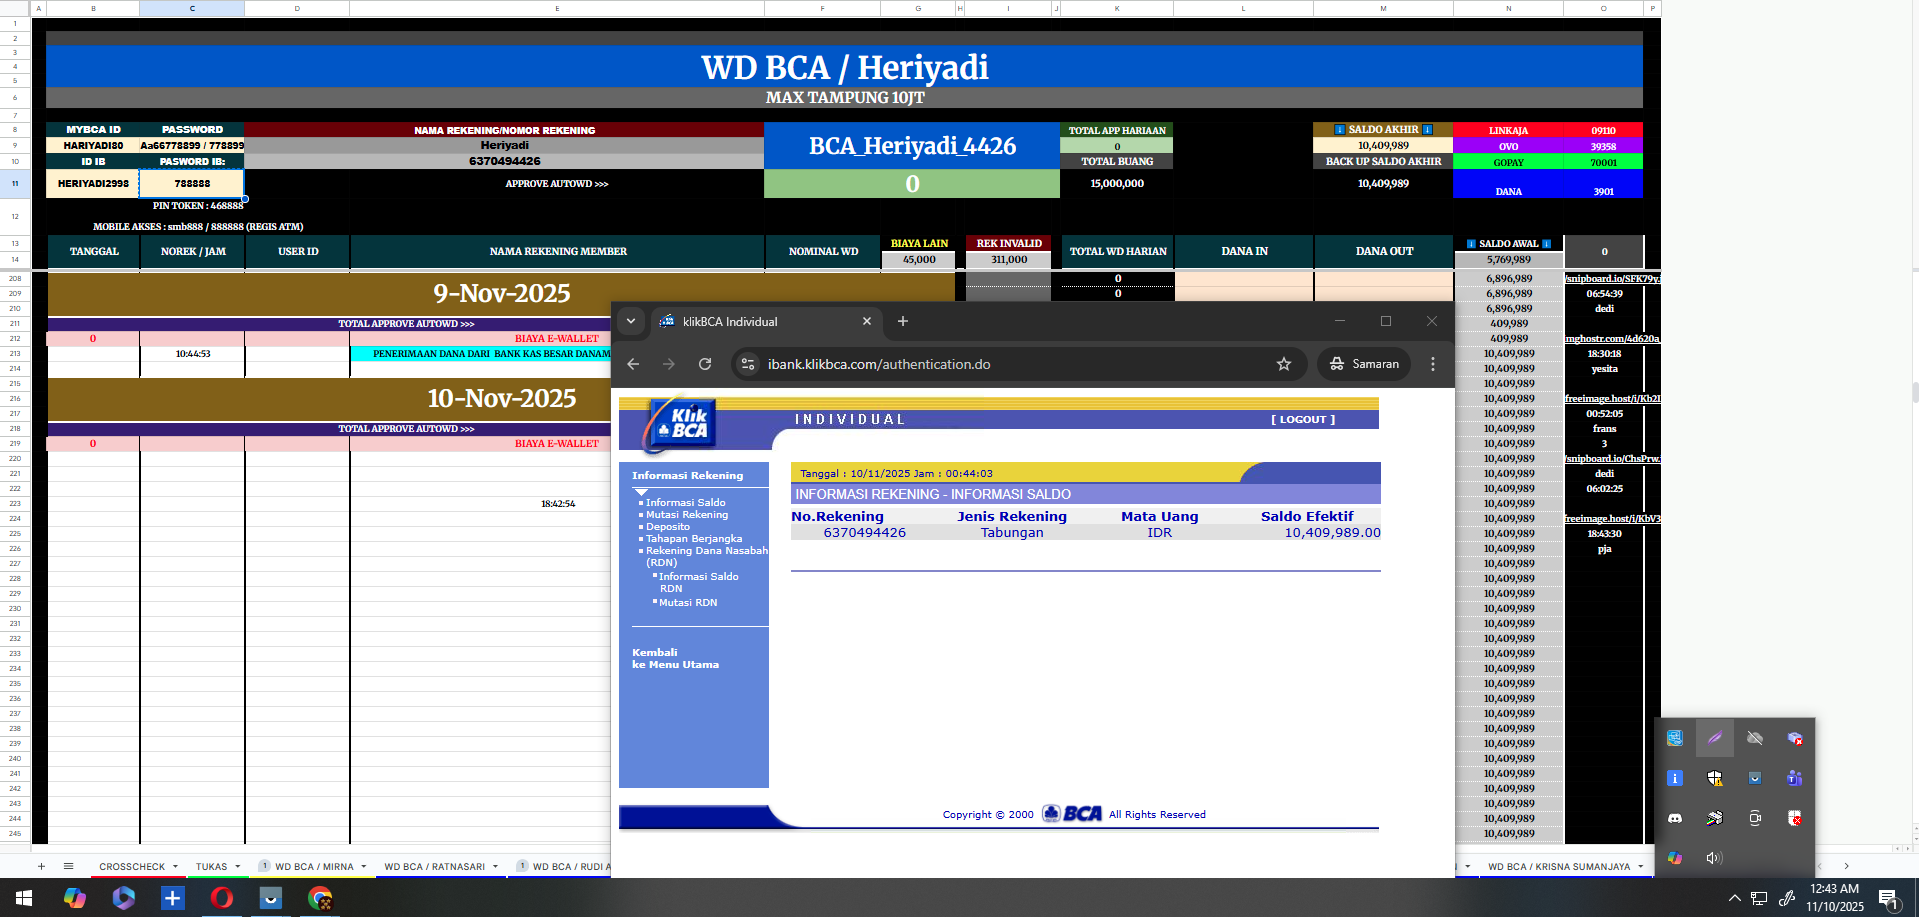Open a new browser tab
This screenshot has width=1919, height=917.
tap(903, 321)
